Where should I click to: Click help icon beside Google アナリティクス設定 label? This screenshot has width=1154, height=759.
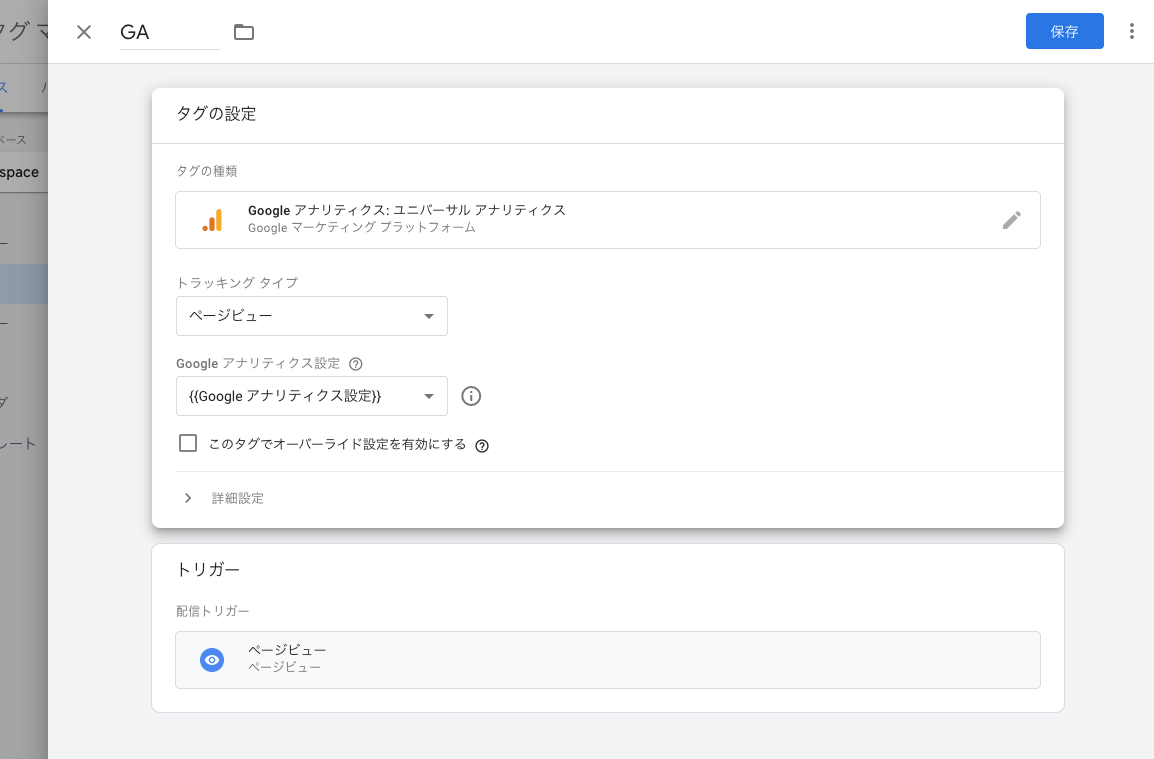tap(355, 364)
